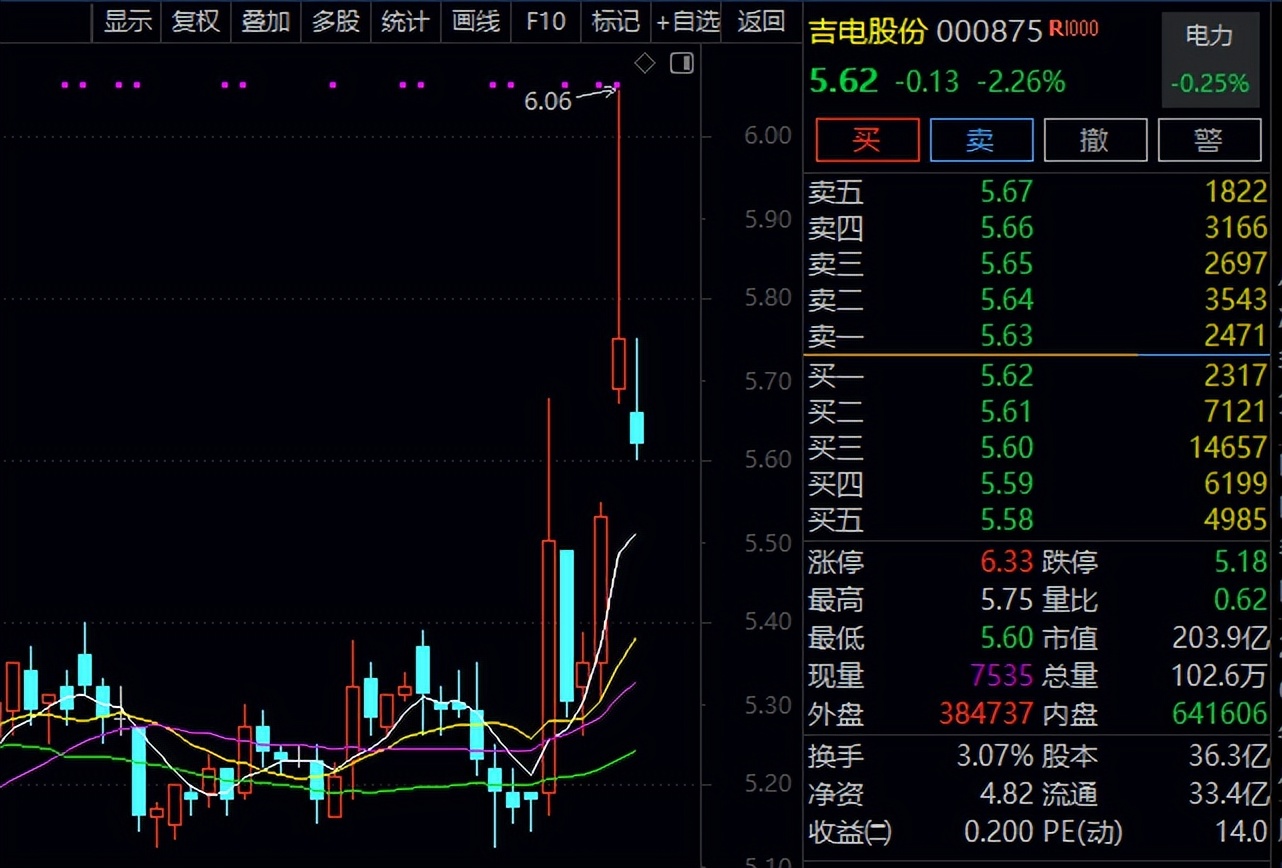
Task: Click the blue 卖 sell button
Action: pyautogui.click(x=981, y=140)
